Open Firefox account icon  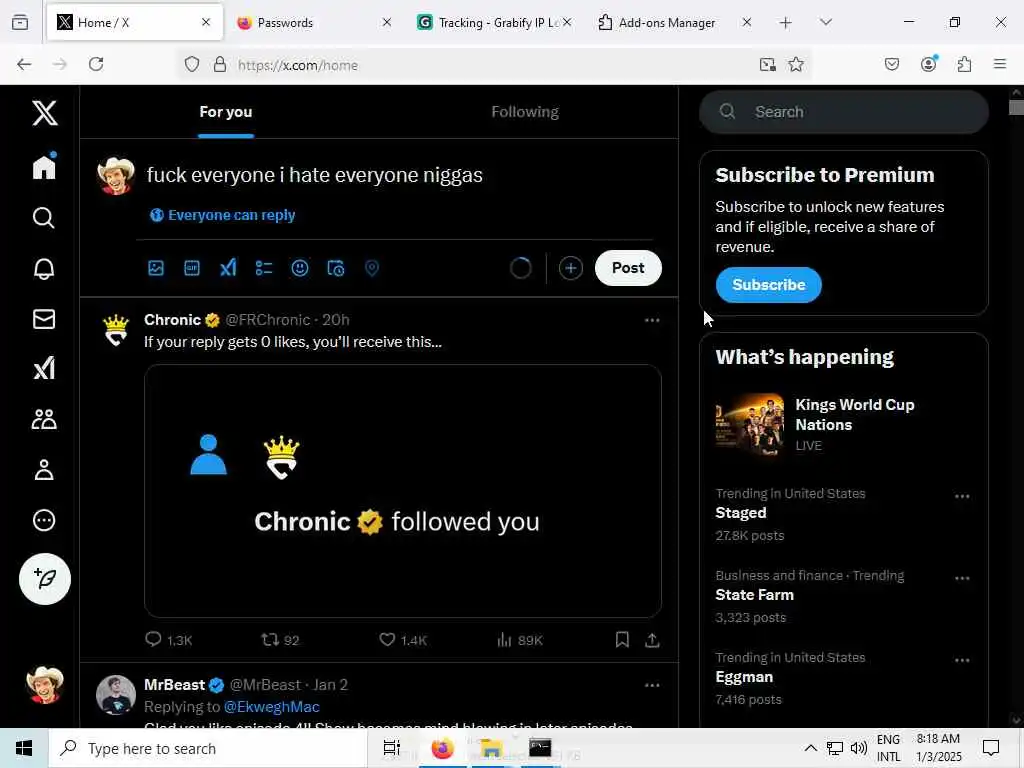point(928,64)
